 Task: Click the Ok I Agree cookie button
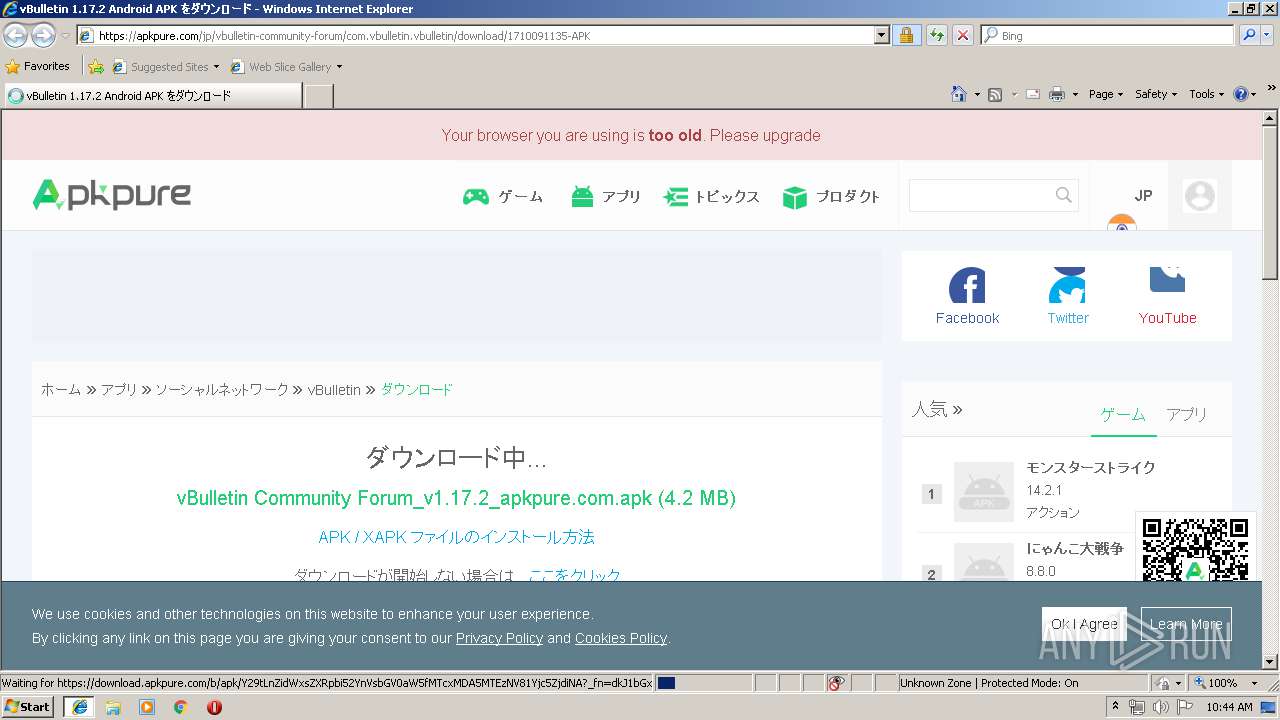coord(1084,624)
